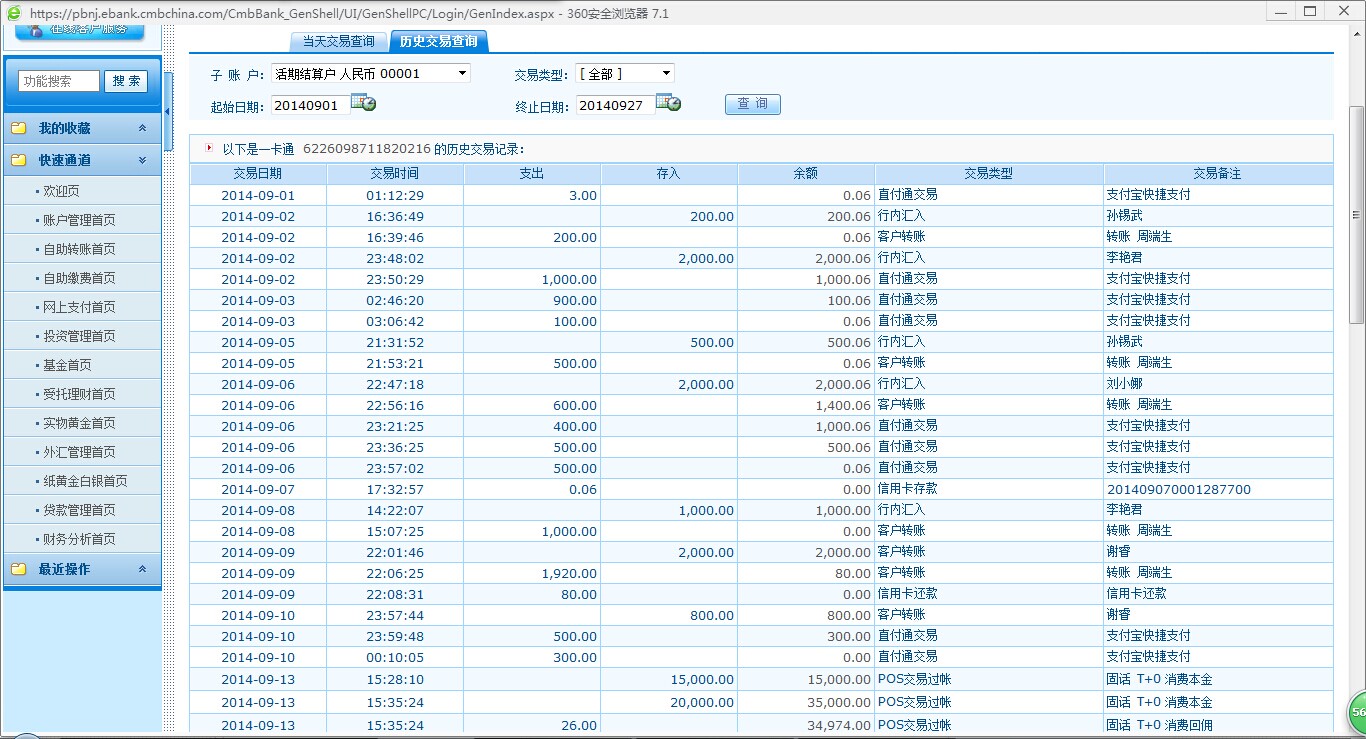Viewport: 1366px width, 739px height.
Task: Click the folder icon beside 最近操作
Action: coord(19,569)
